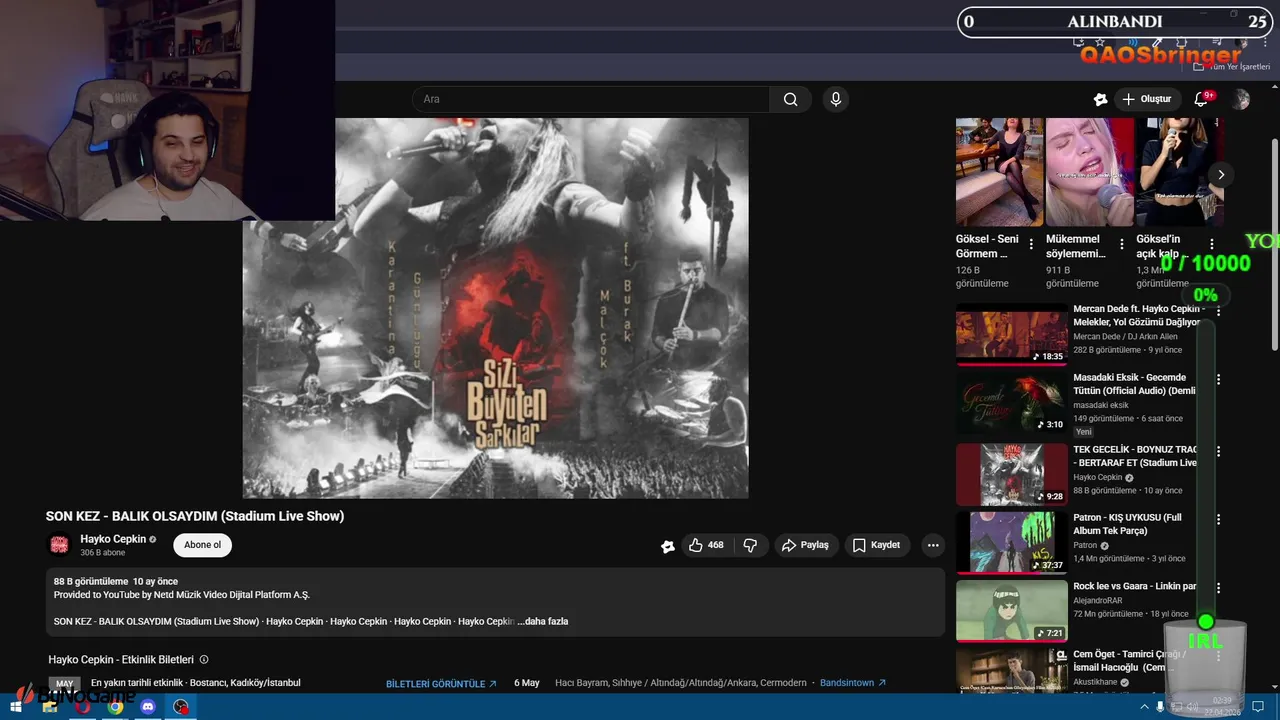Screen dimensions: 1280x720
Task: Click the sparkle icon beside the like button
Action: pos(668,546)
